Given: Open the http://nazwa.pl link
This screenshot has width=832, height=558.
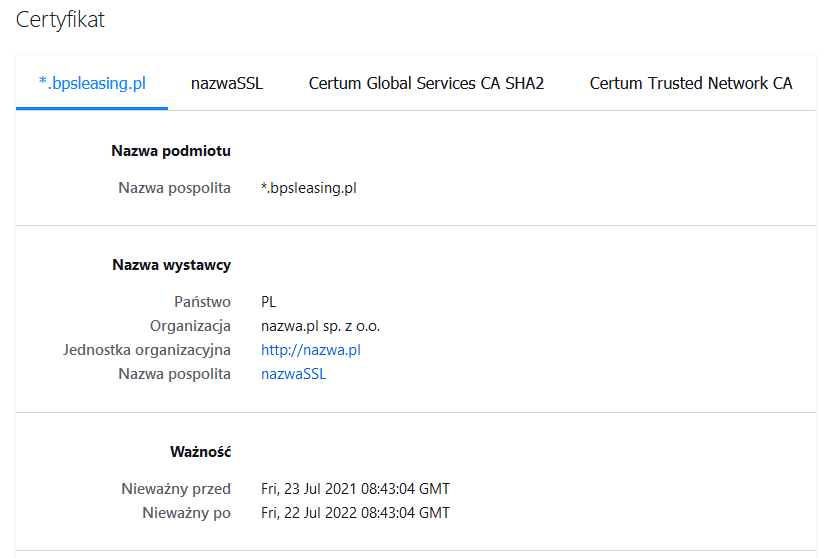Looking at the screenshot, I should [x=310, y=350].
